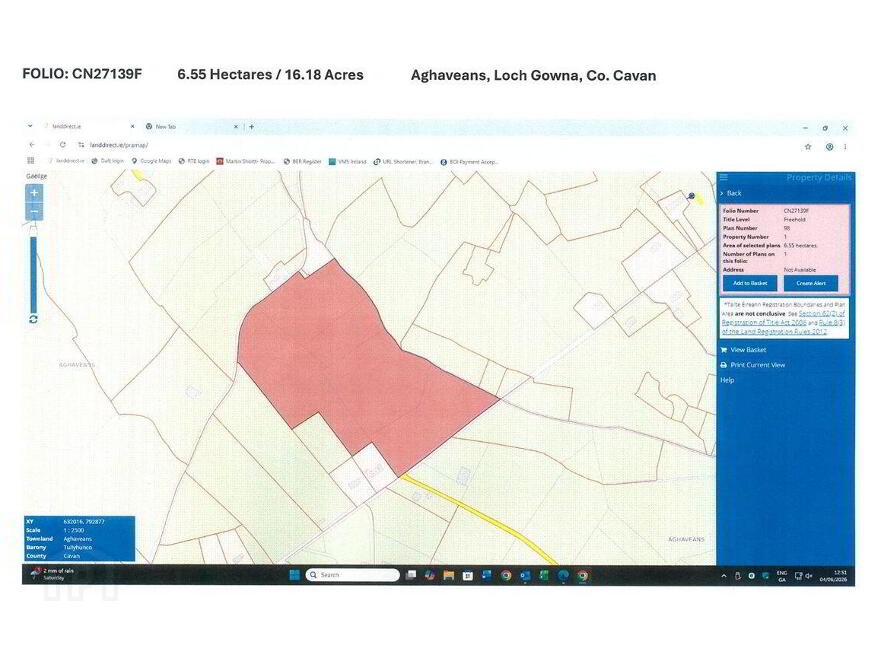Add the folio to basket
Image resolution: width=880 pixels, height=645 pixels.
(750, 283)
